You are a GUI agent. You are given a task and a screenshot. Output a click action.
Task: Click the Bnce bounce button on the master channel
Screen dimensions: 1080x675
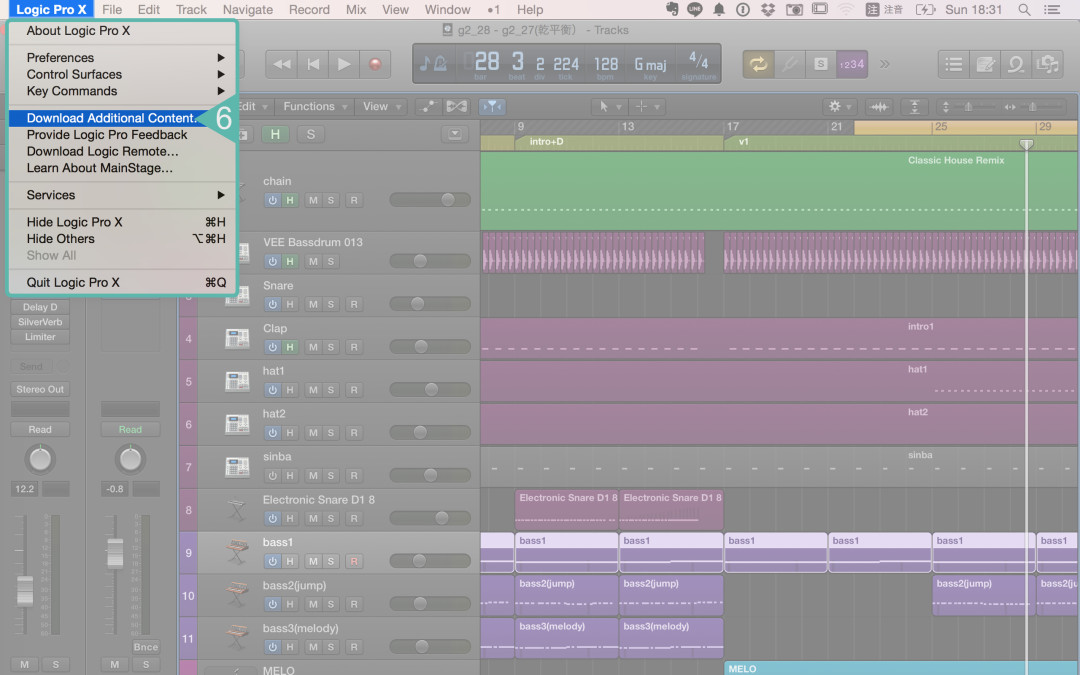point(146,647)
